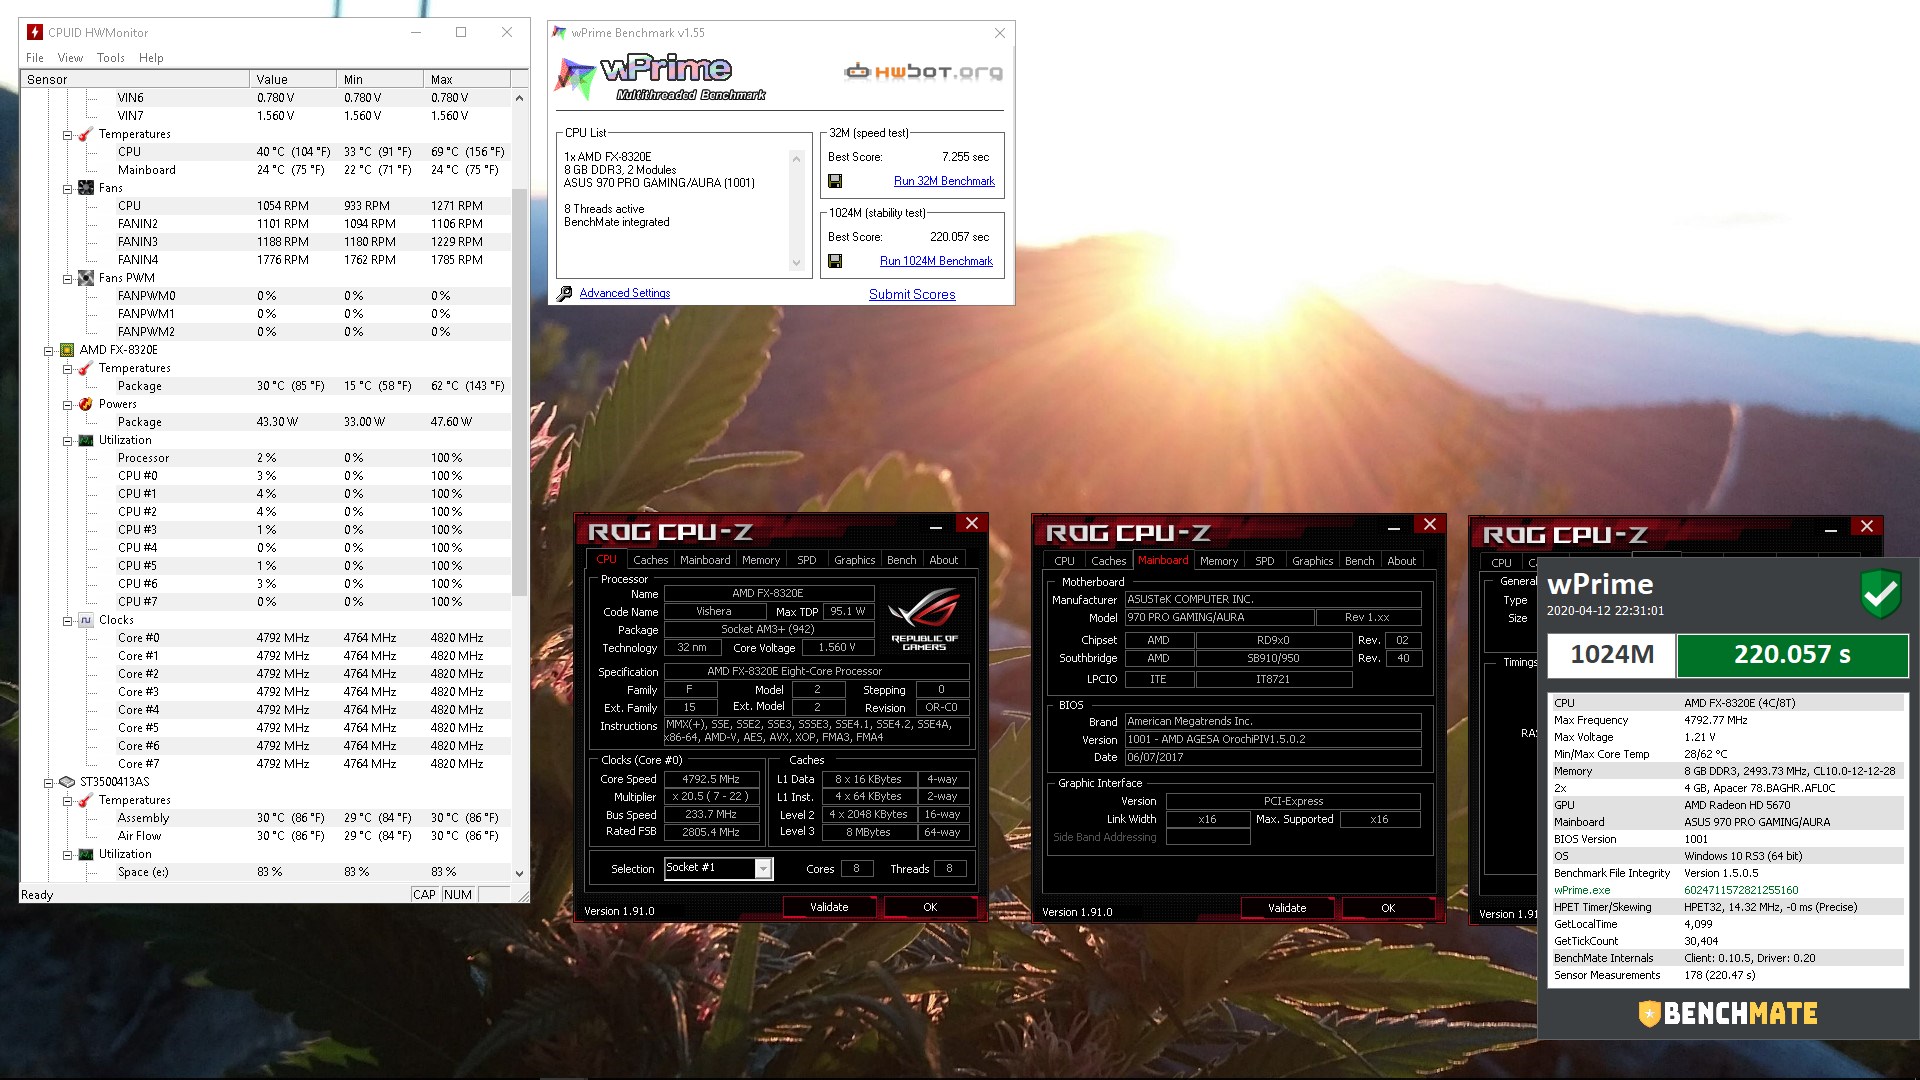Click the HWBOT.org logo
The width and height of the screenshot is (1920, 1080).
923,71
